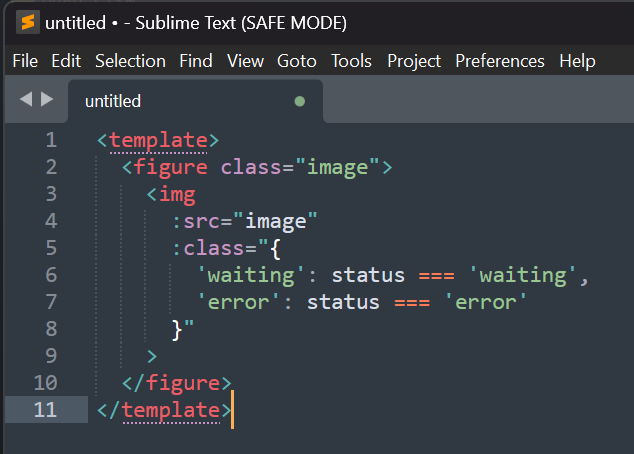Click line number 3 in the gutter
The image size is (634, 454).
coord(51,194)
